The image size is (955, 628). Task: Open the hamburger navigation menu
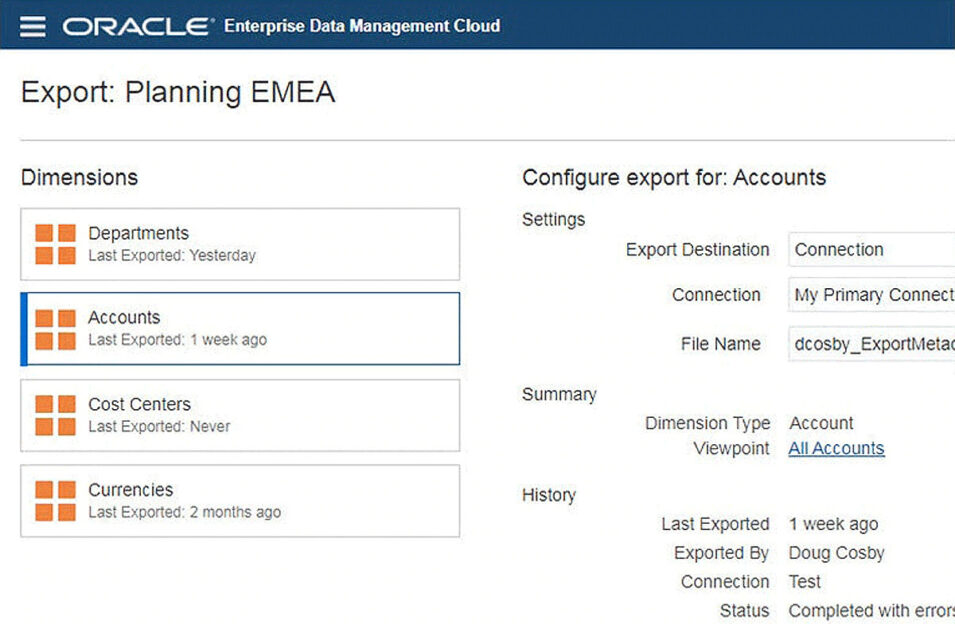click(x=33, y=25)
